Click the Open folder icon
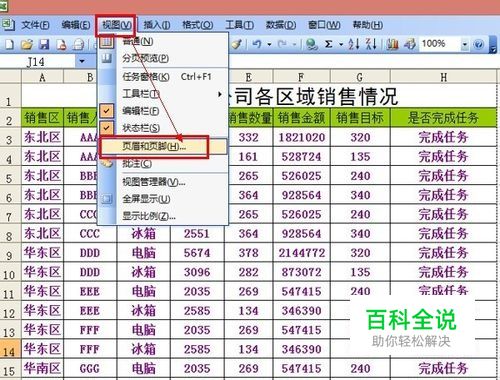The height and width of the screenshot is (380, 500). tap(27, 44)
